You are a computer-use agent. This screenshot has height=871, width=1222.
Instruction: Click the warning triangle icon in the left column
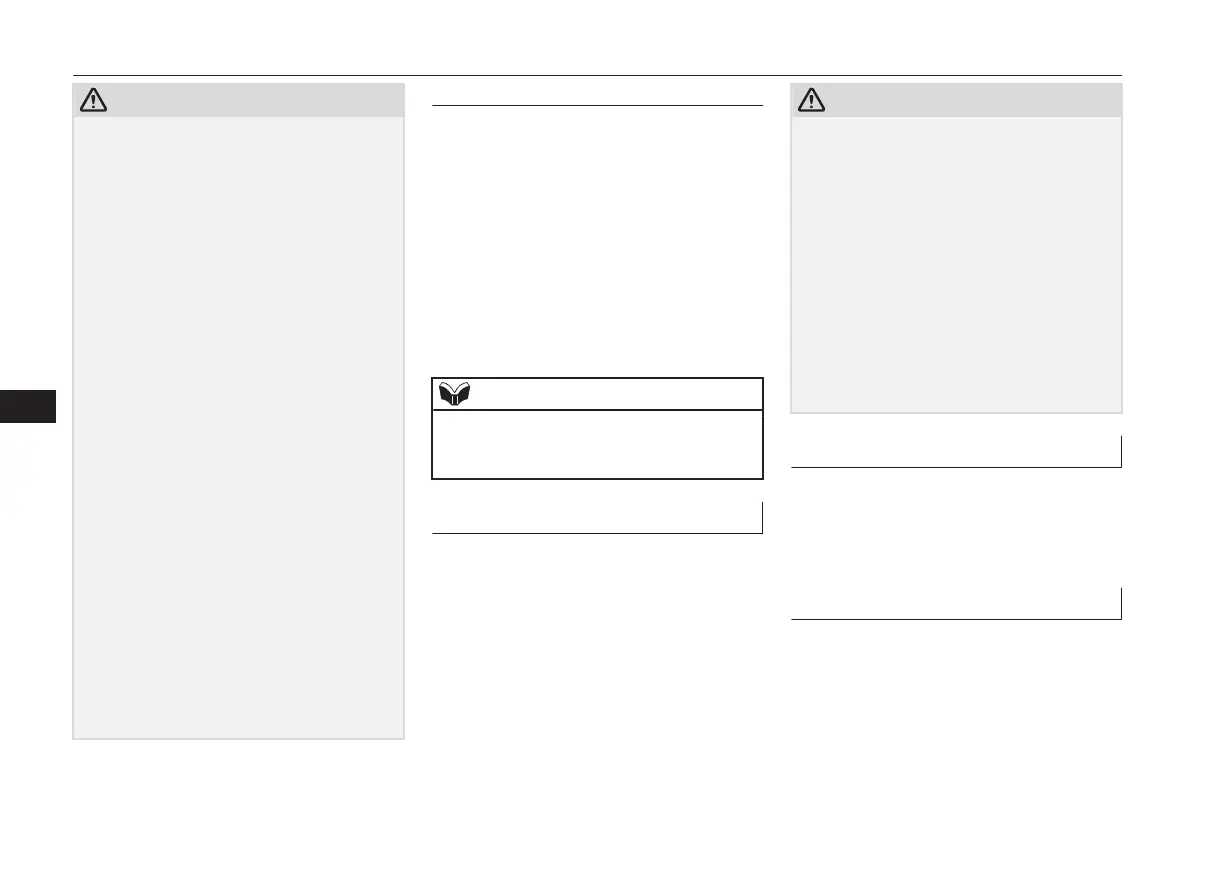click(92, 100)
